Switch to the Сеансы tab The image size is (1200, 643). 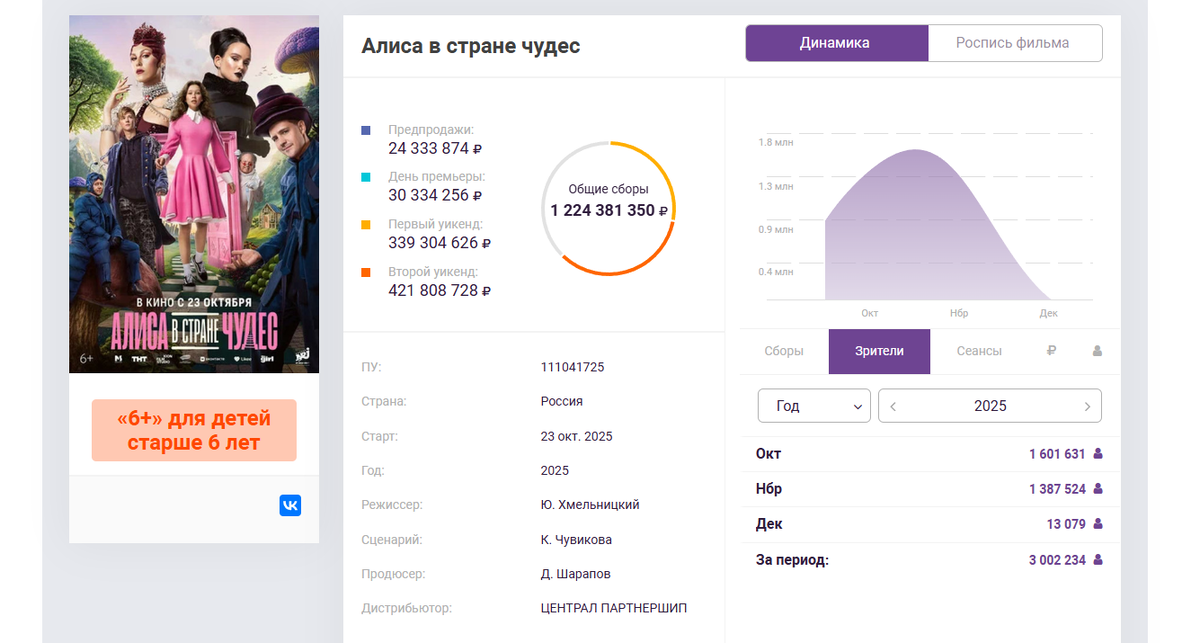click(x=979, y=351)
